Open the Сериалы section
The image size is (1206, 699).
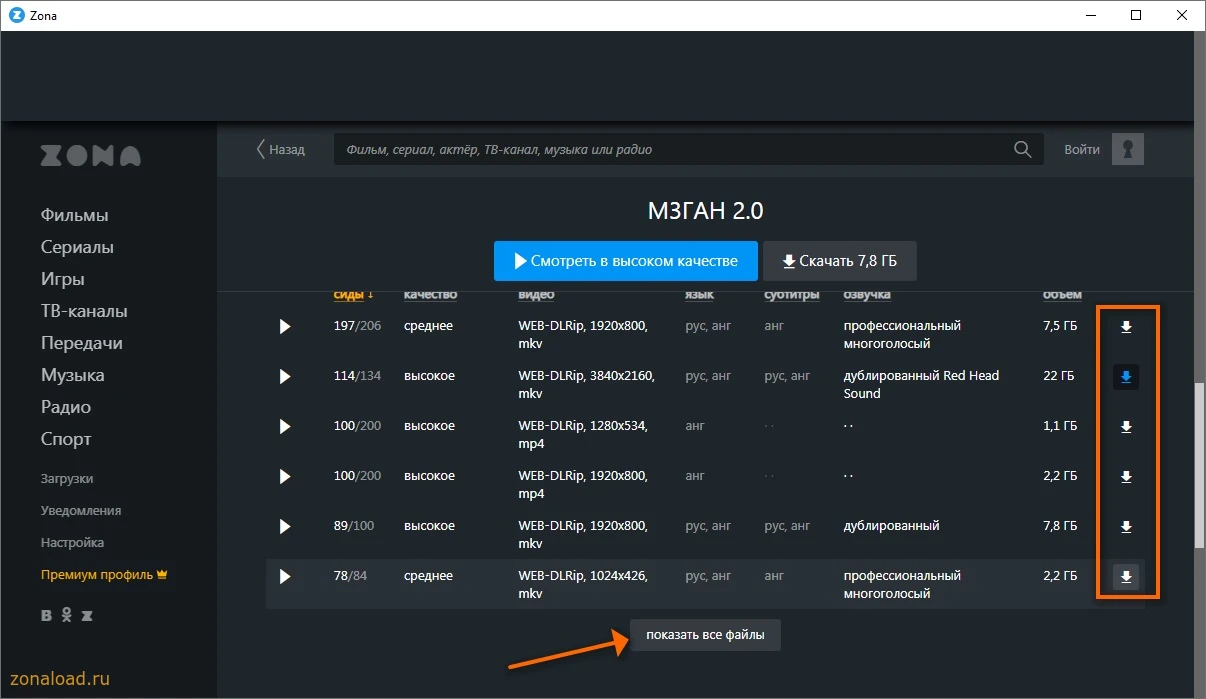coord(77,247)
